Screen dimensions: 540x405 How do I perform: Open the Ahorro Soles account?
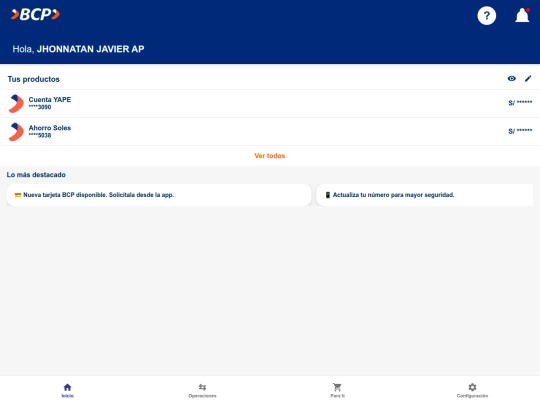[270, 132]
